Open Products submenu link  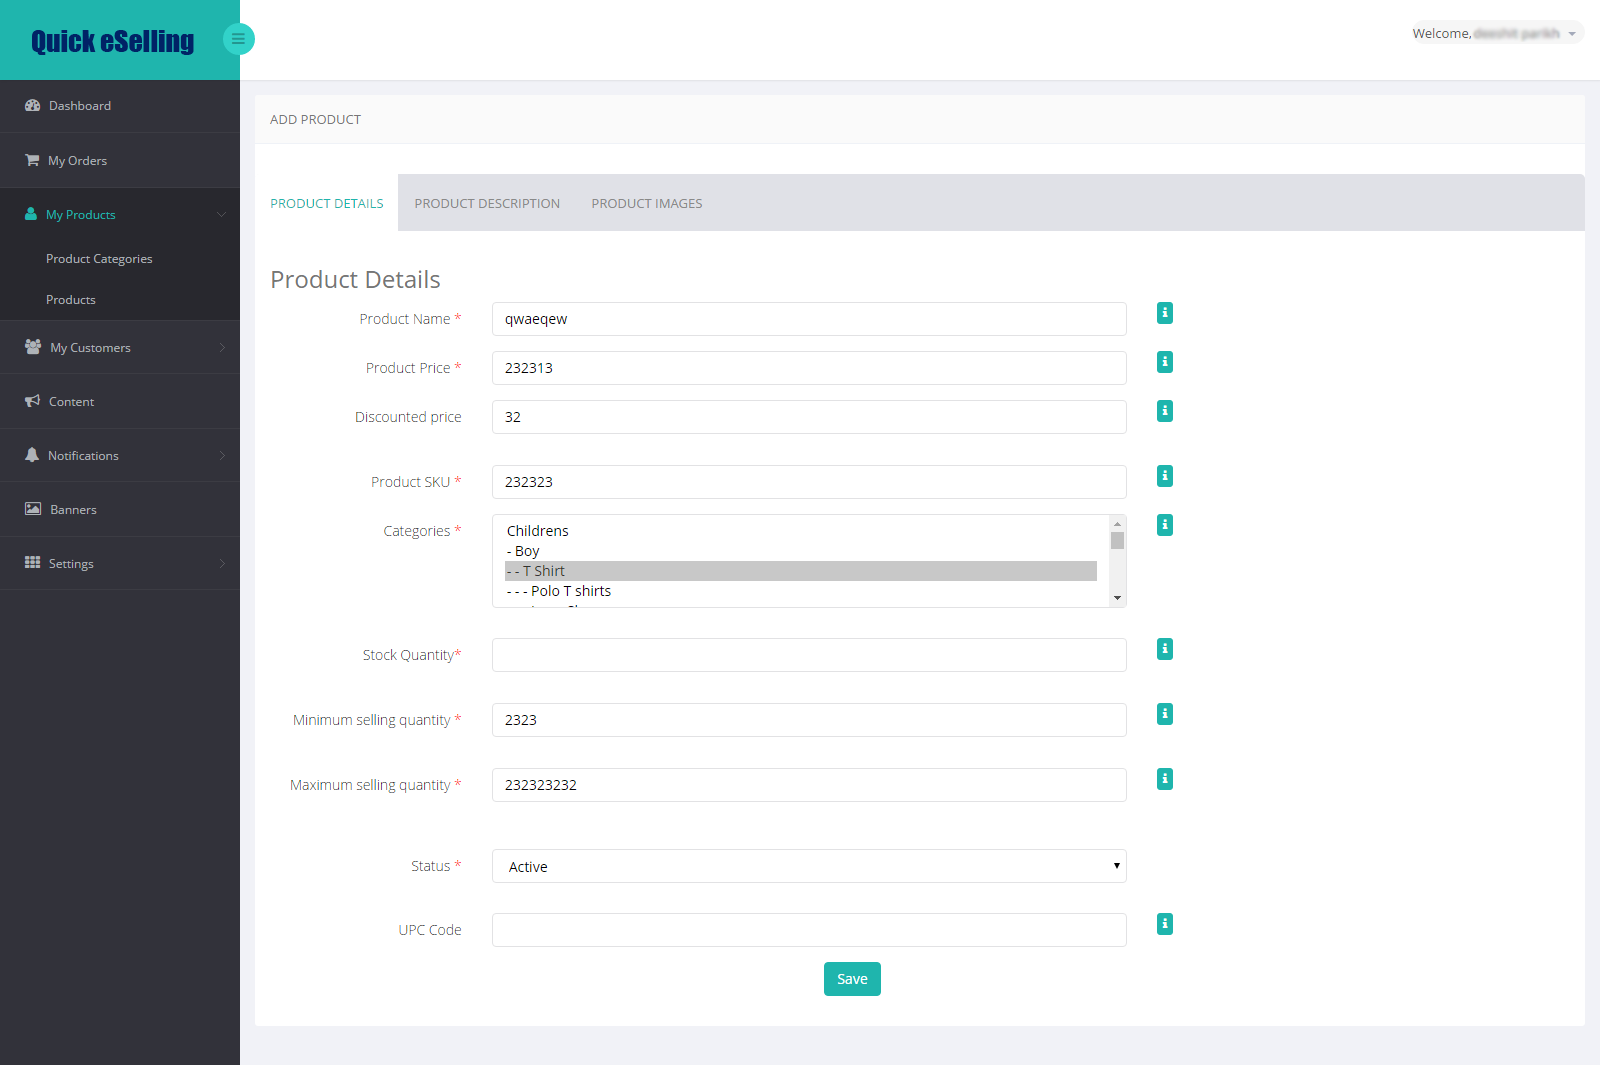coord(71,300)
